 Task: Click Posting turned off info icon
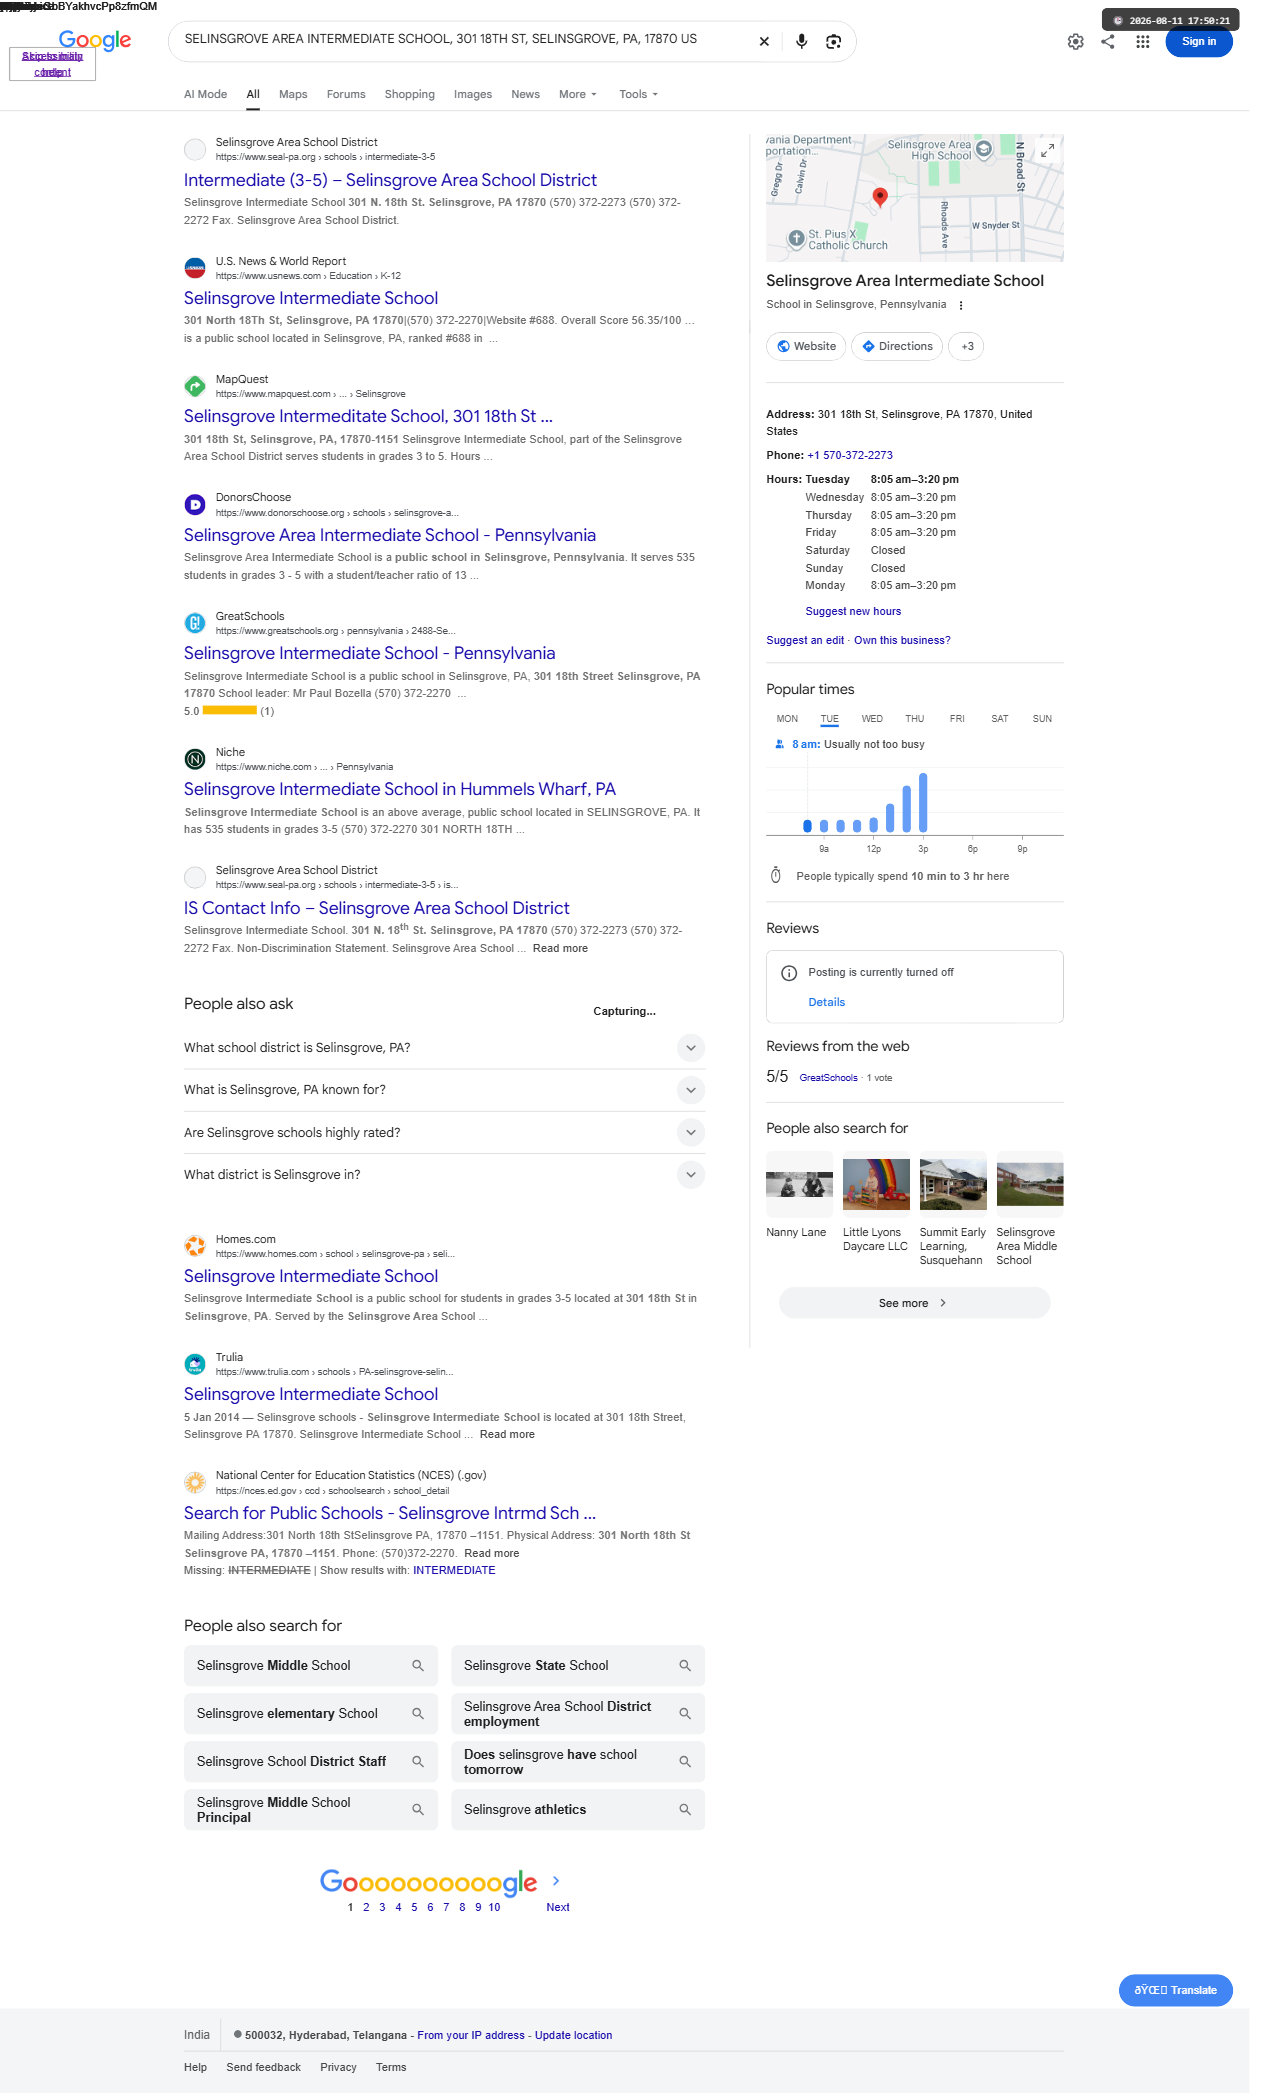tap(789, 973)
